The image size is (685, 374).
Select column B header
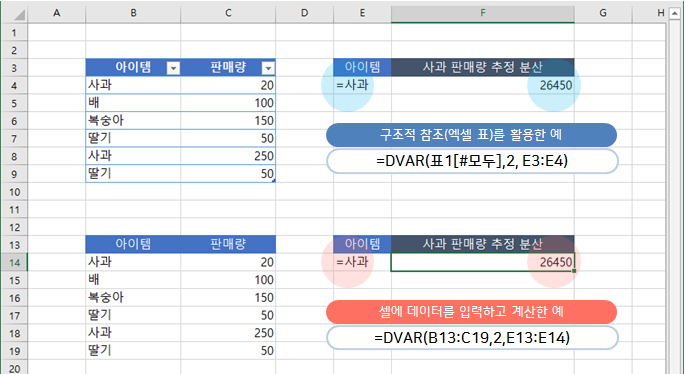133,13
